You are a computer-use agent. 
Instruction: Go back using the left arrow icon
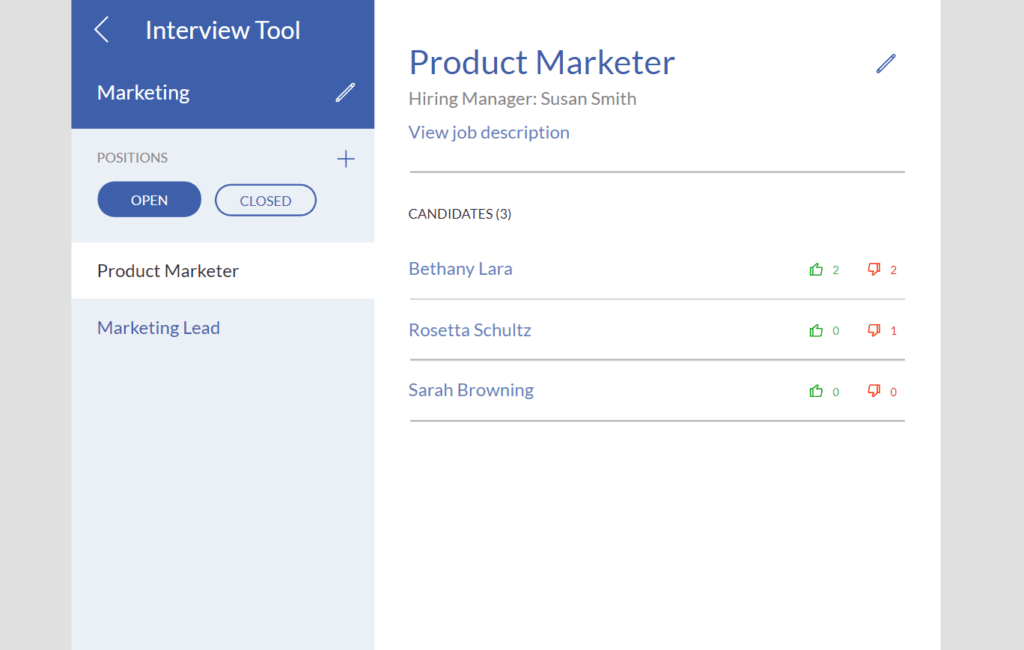pos(102,30)
